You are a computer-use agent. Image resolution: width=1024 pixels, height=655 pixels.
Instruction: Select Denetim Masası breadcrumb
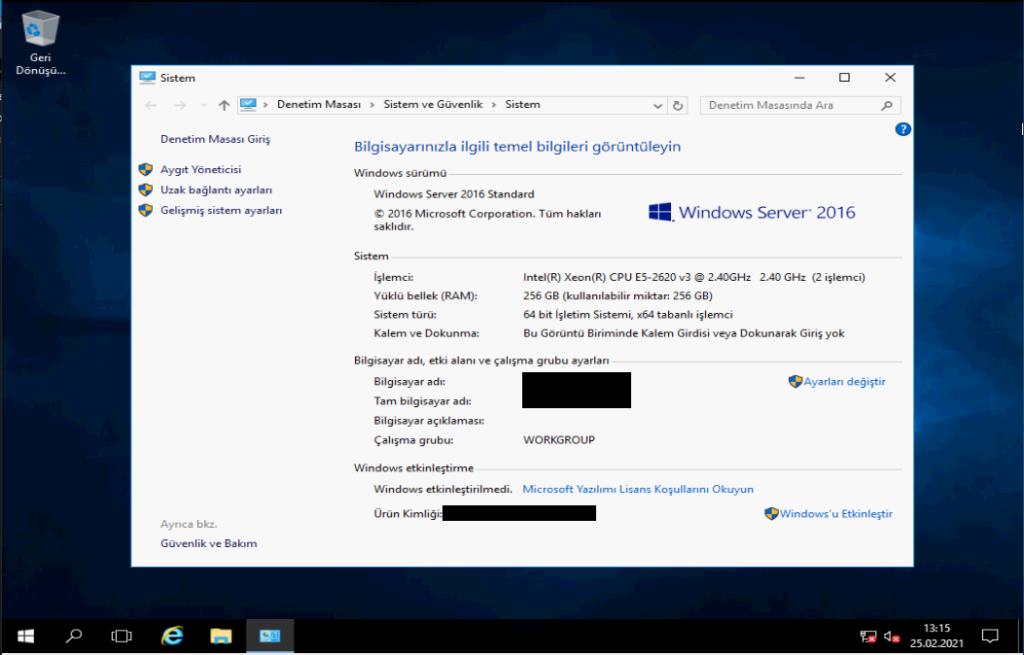tap(319, 104)
